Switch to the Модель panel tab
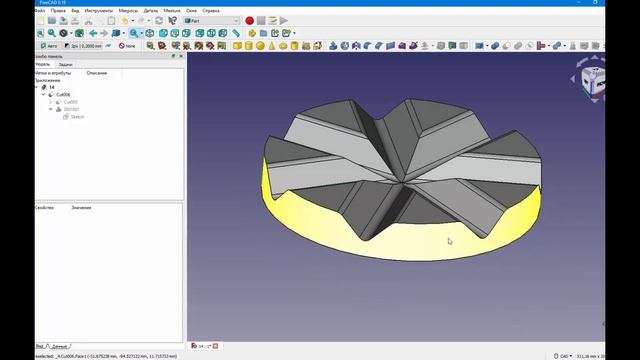Image resolution: width=640 pixels, height=360 pixels. pyautogui.click(x=43, y=64)
